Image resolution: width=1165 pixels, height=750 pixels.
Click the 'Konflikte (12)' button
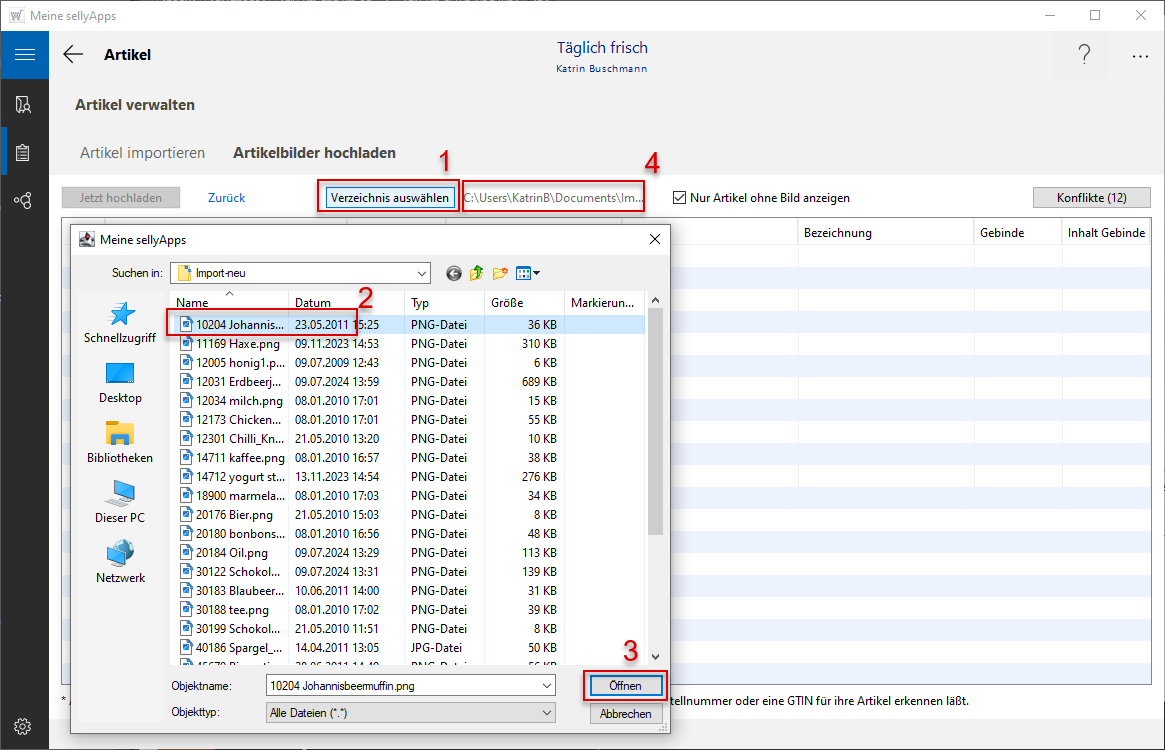click(1091, 198)
